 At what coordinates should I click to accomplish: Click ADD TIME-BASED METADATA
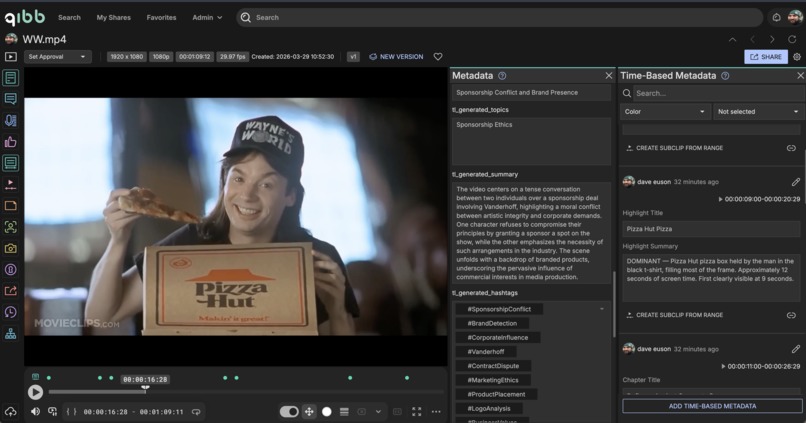click(x=712, y=406)
